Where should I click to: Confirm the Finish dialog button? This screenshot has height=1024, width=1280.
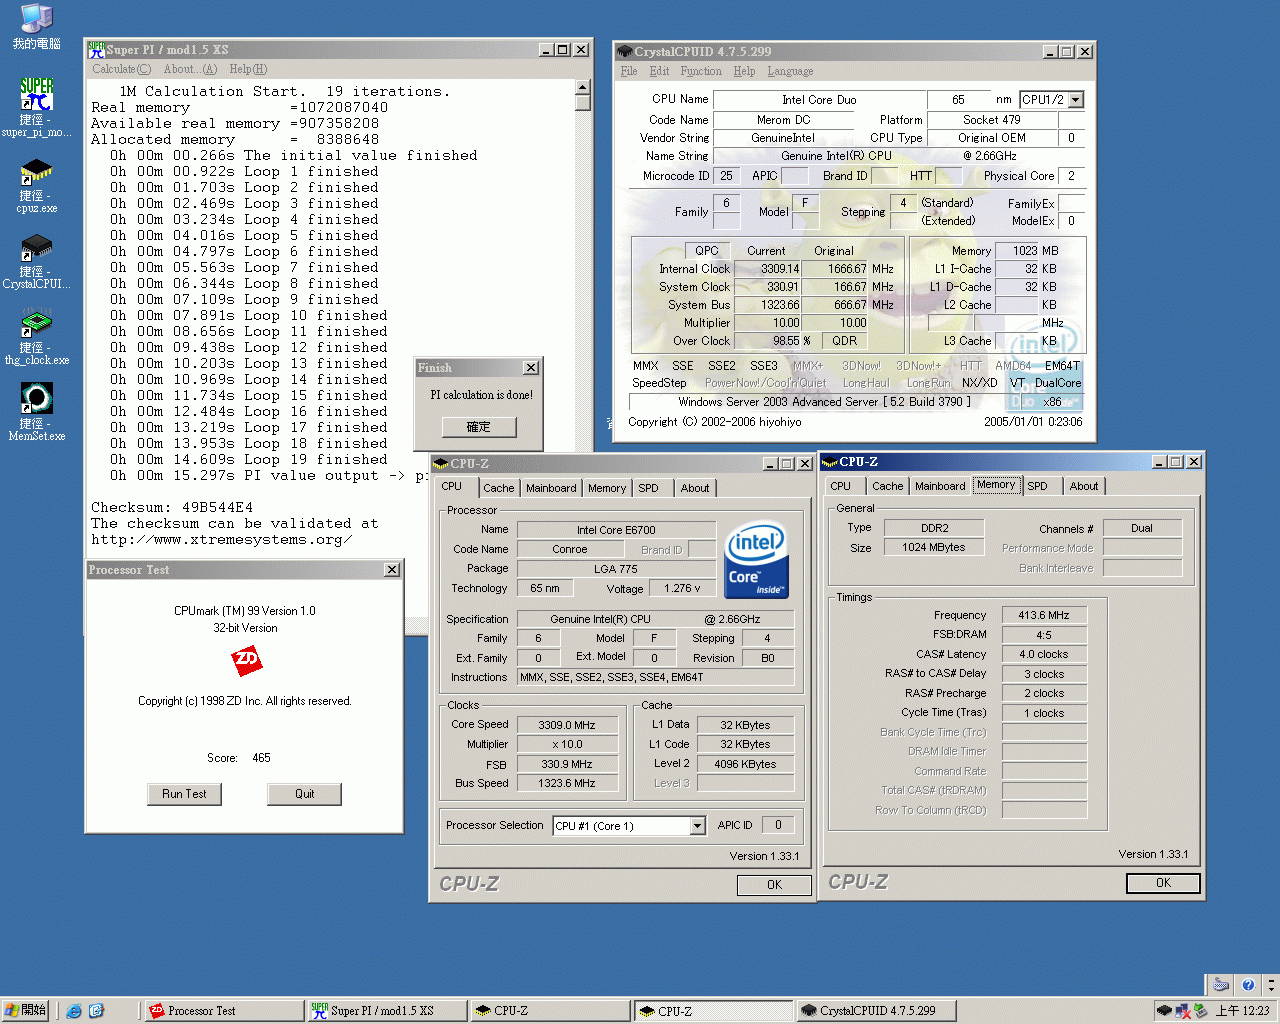click(479, 427)
